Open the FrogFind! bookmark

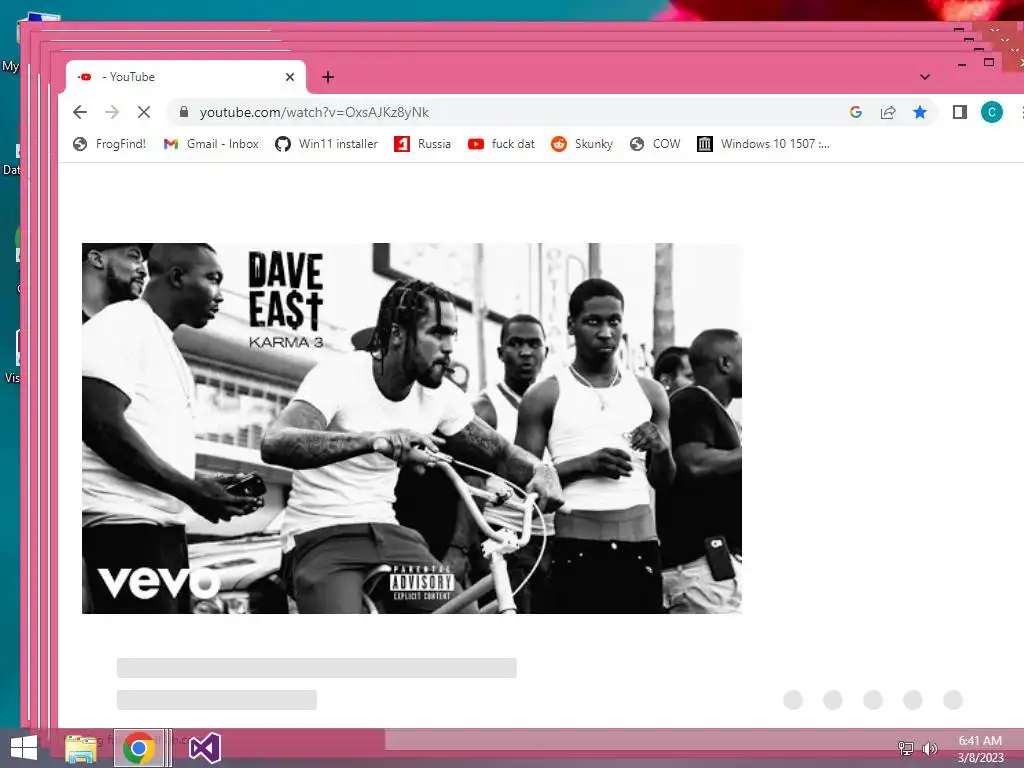pos(109,144)
